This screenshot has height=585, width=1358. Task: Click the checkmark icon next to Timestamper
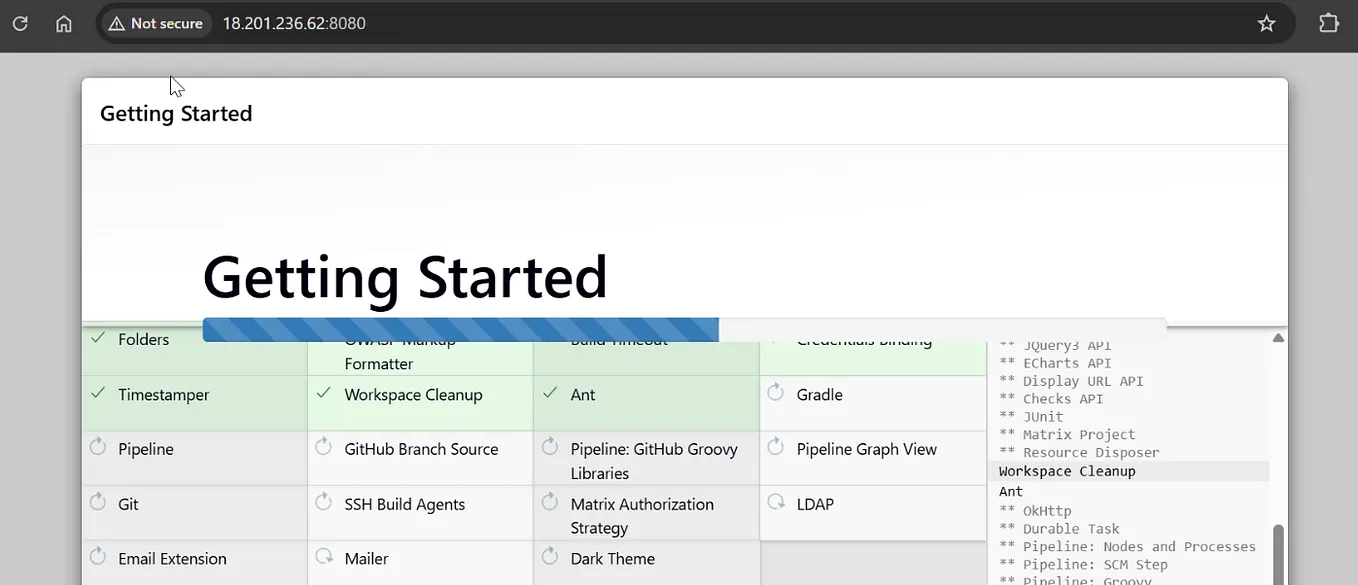[x=97, y=395]
